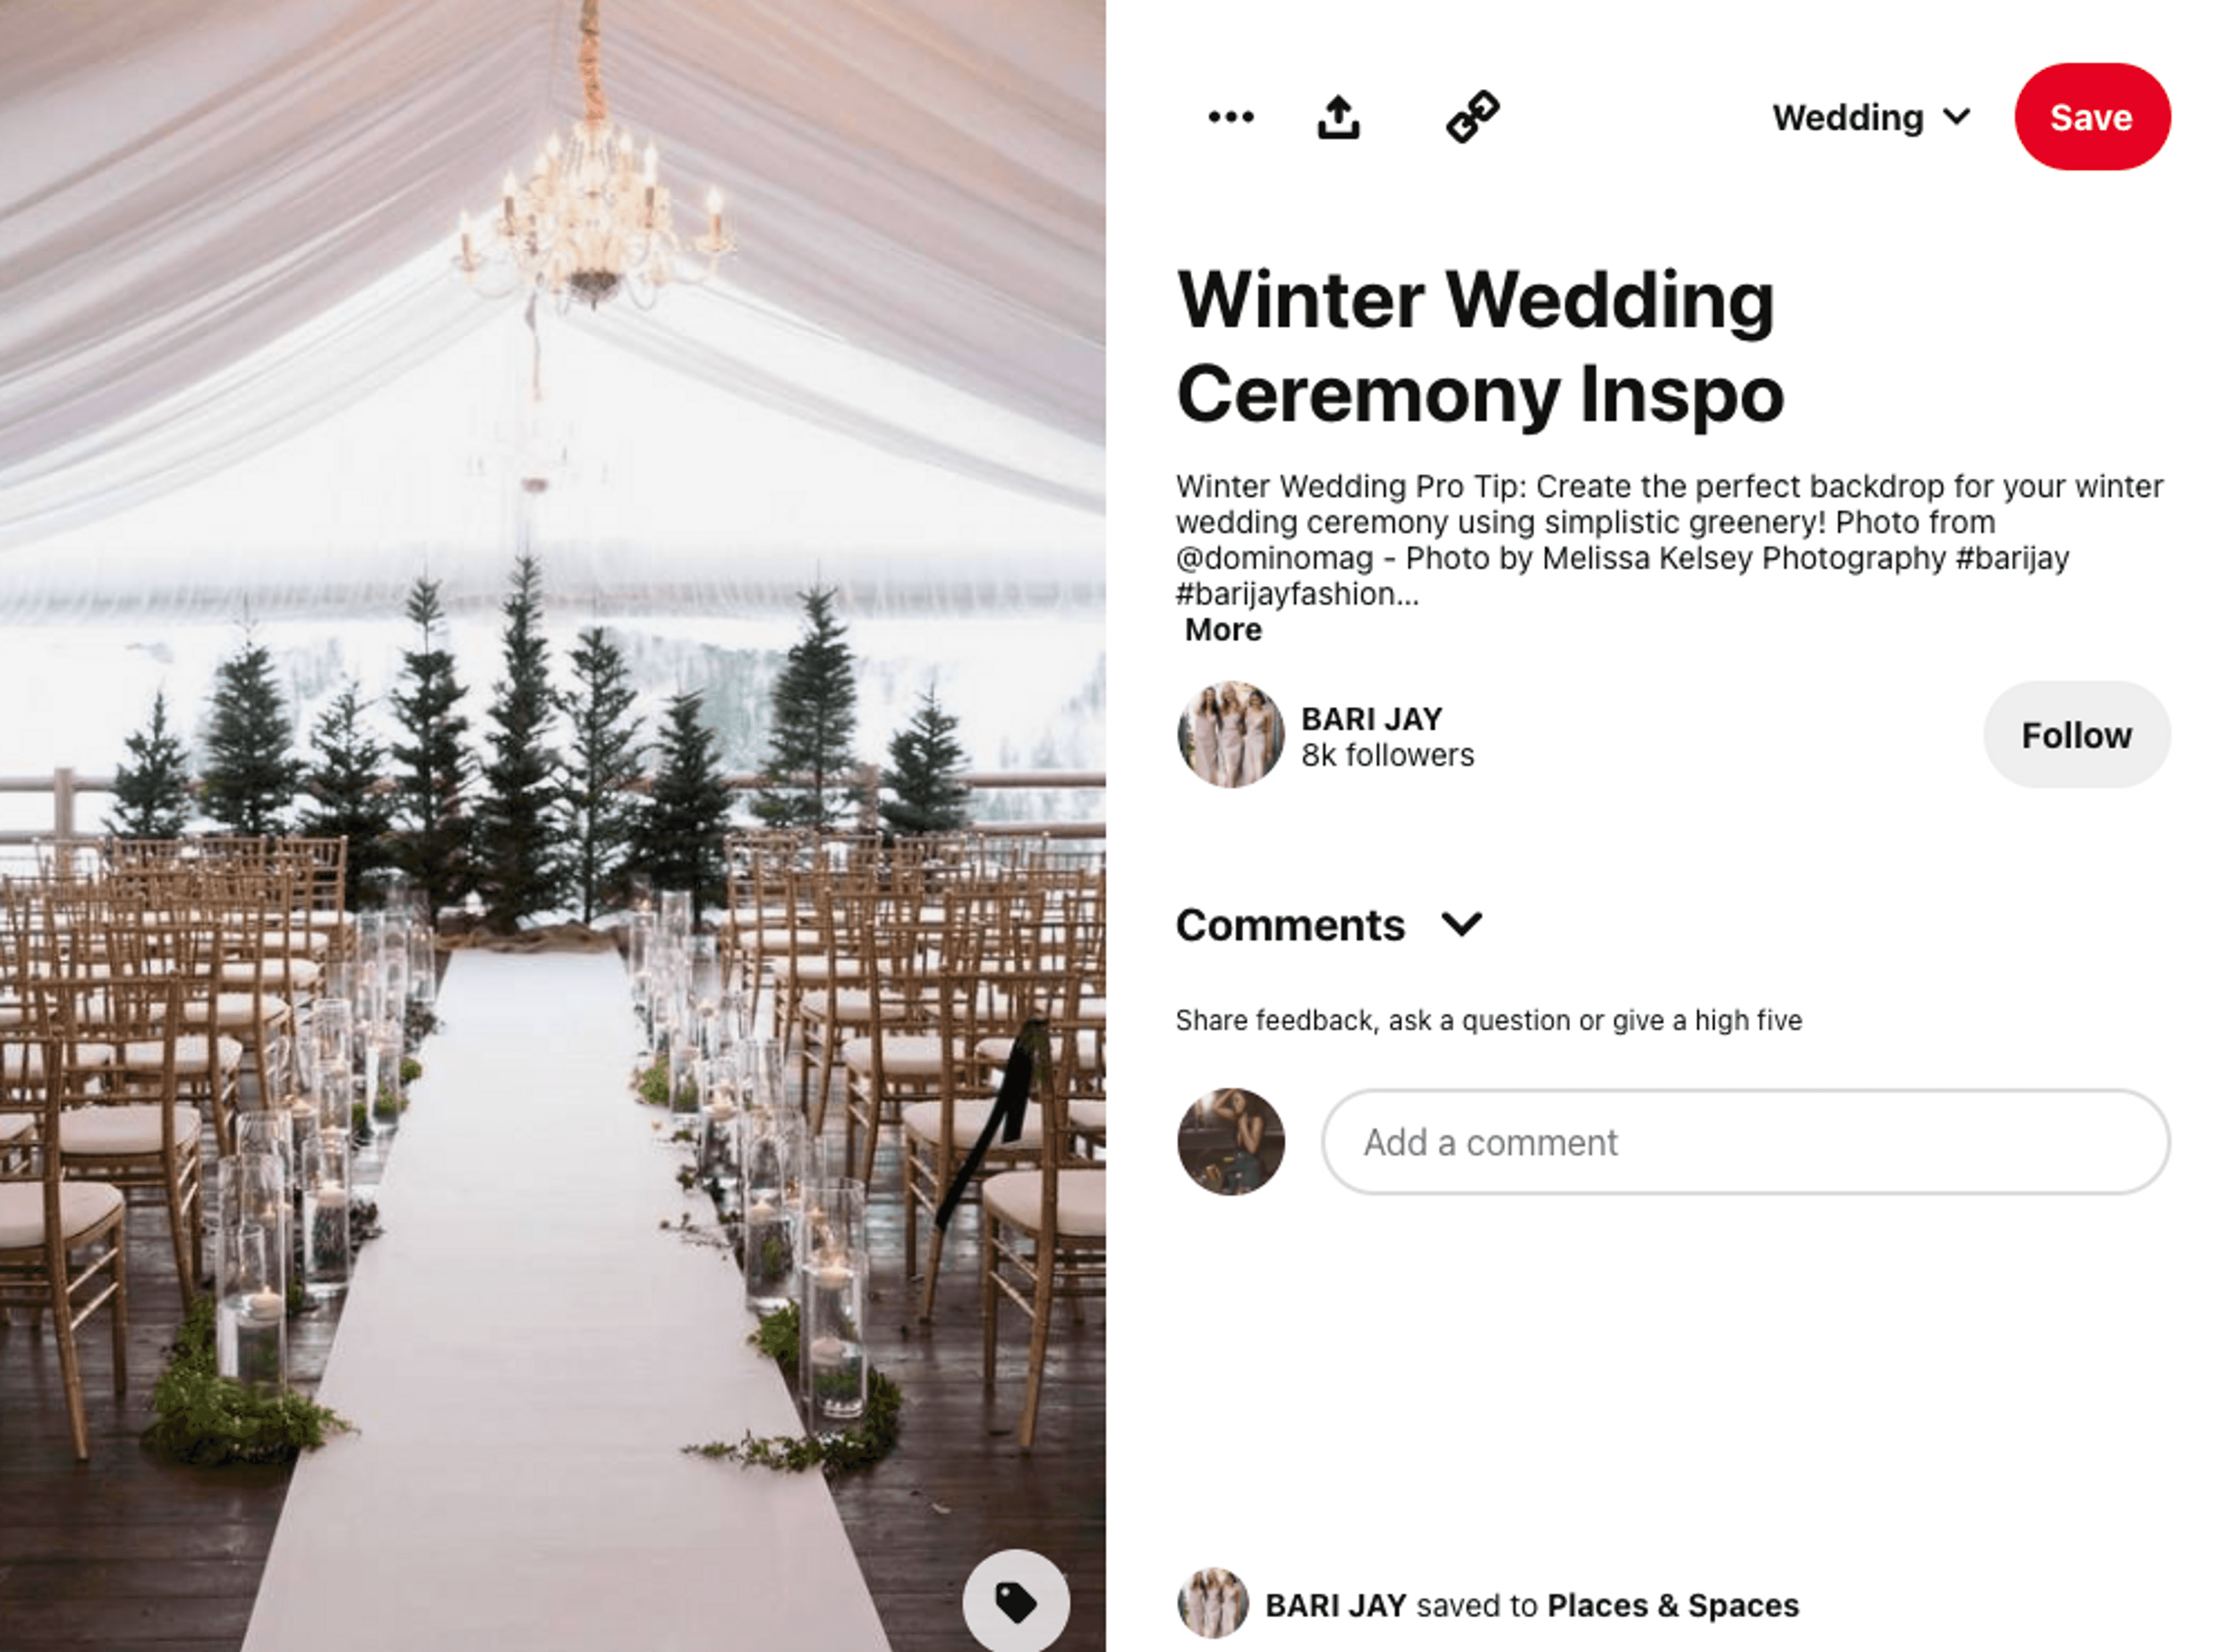Image resolution: width=2225 pixels, height=1652 pixels.
Task: Copy pin link with chain icon
Action: [x=1472, y=117]
